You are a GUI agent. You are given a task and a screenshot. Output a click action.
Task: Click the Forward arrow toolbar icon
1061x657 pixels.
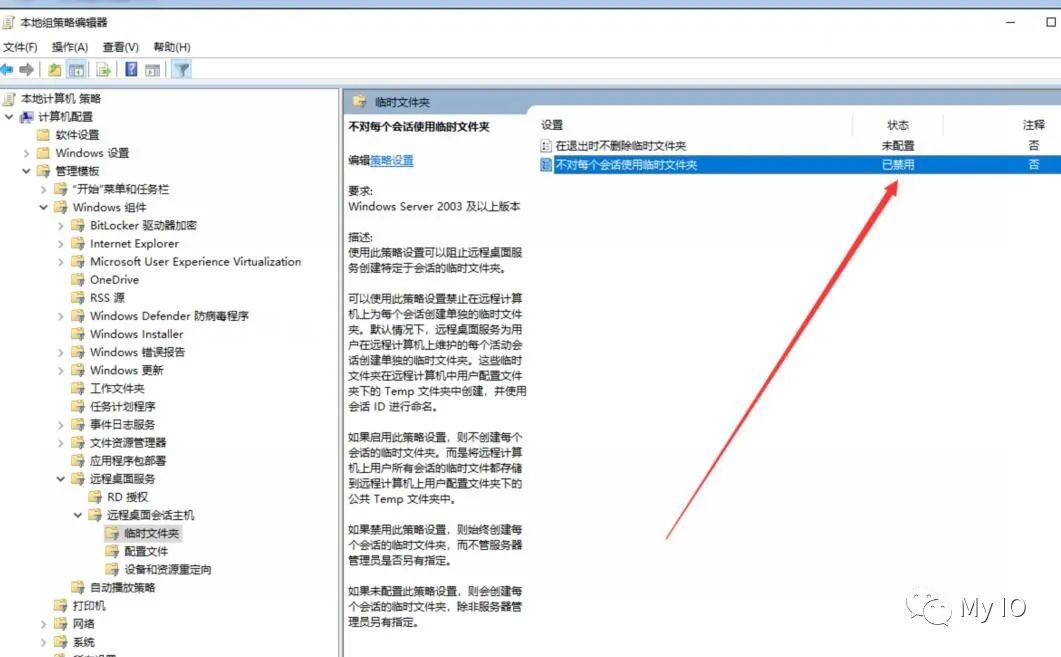[27, 69]
